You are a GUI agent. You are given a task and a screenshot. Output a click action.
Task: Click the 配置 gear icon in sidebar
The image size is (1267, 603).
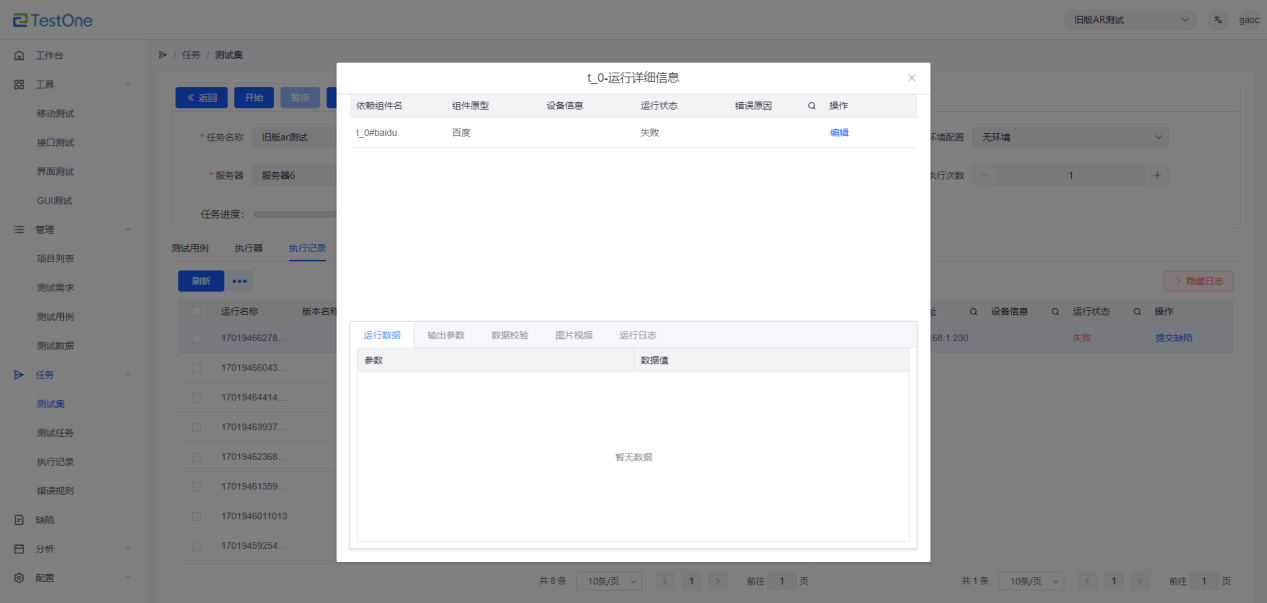coord(19,578)
